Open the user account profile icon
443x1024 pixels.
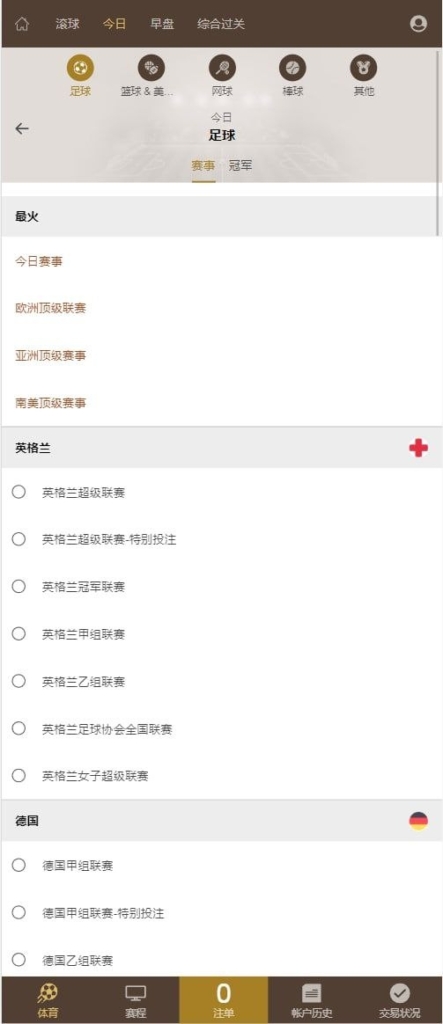point(418,24)
